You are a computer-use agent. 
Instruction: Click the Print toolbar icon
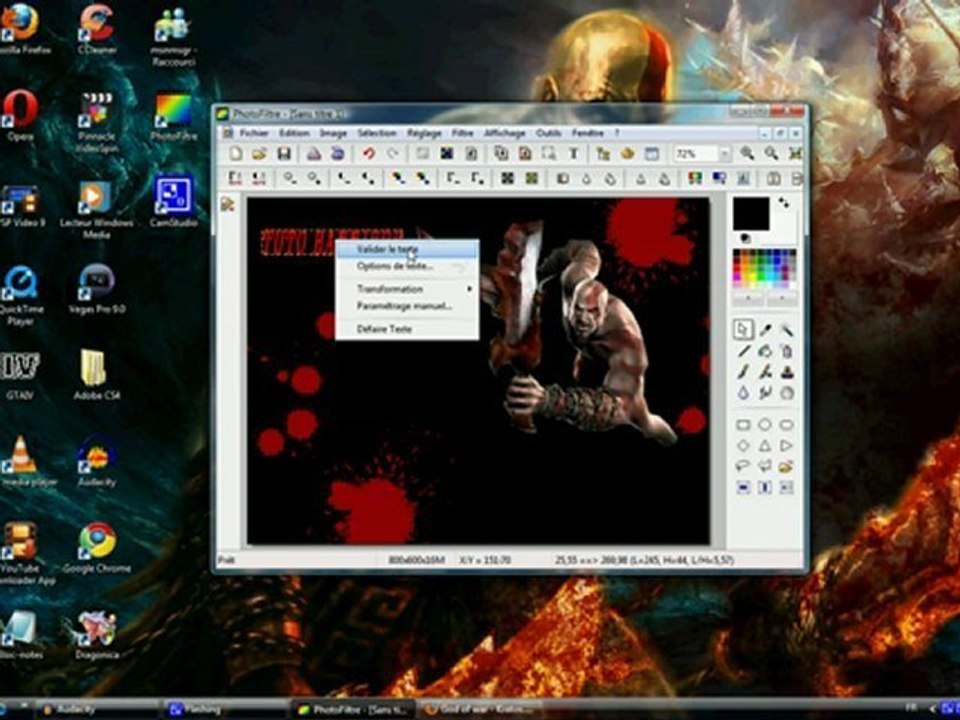pos(314,154)
